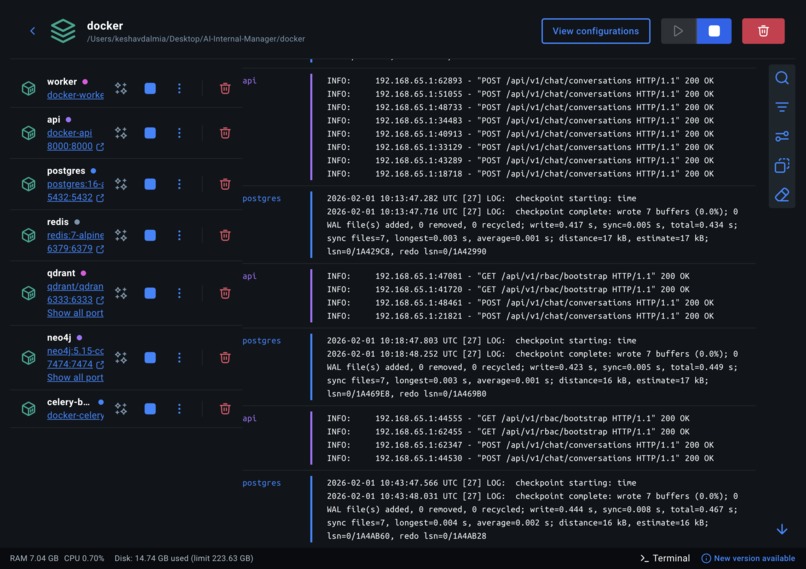
Task: Open more actions menu for qdrant
Action: (179, 293)
